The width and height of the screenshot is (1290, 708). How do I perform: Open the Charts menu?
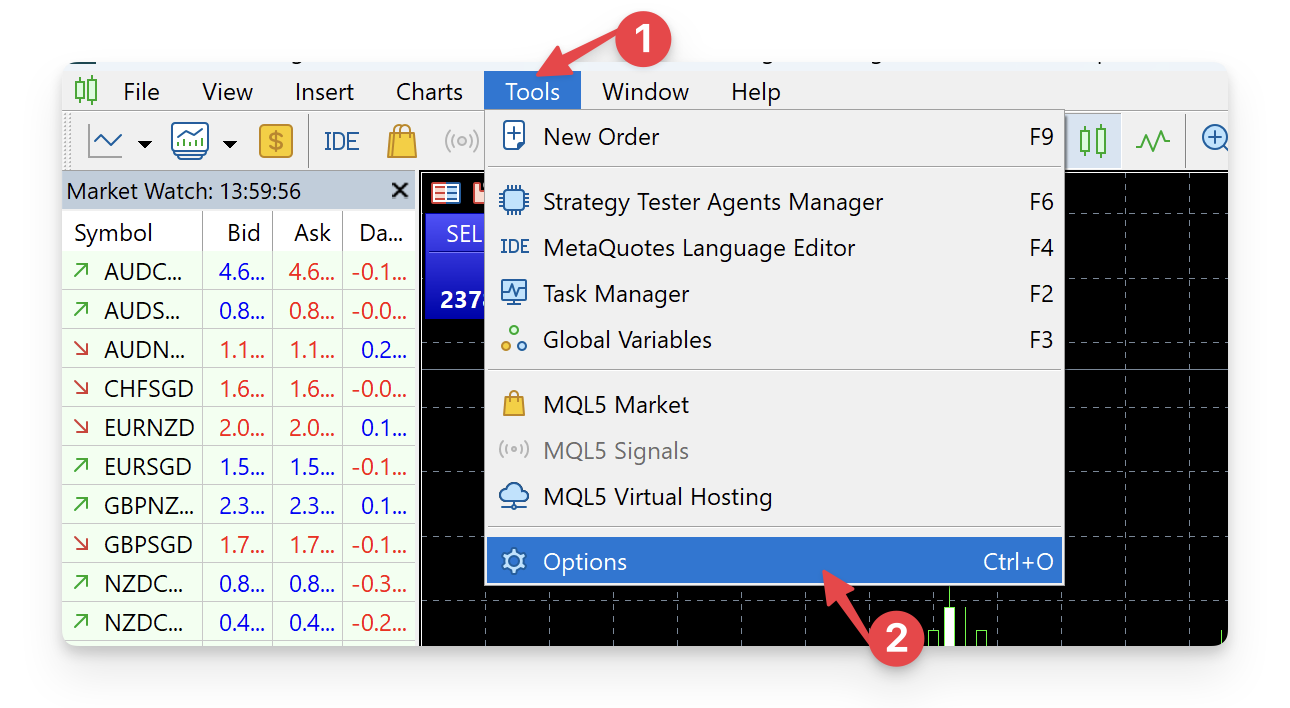coord(429,92)
